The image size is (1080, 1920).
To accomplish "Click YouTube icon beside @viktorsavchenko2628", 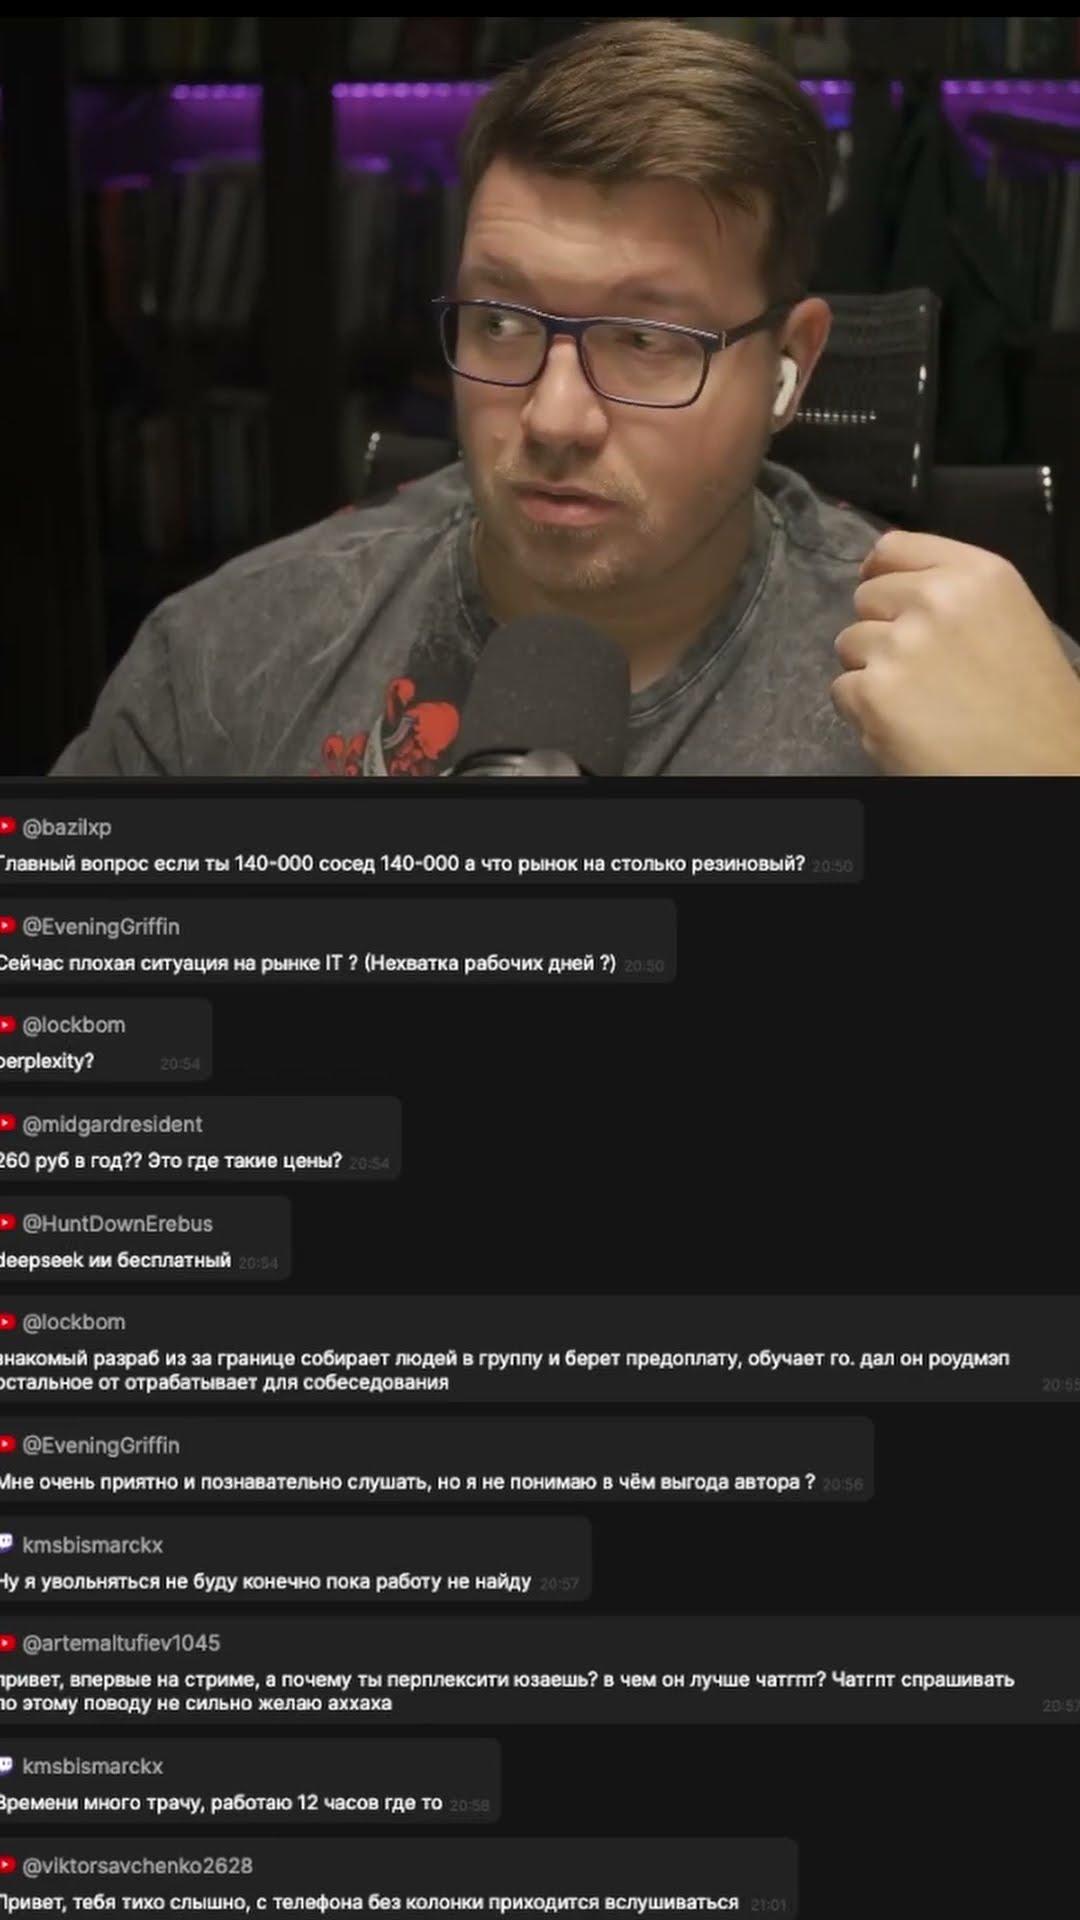I will pyautogui.click(x=6, y=1865).
